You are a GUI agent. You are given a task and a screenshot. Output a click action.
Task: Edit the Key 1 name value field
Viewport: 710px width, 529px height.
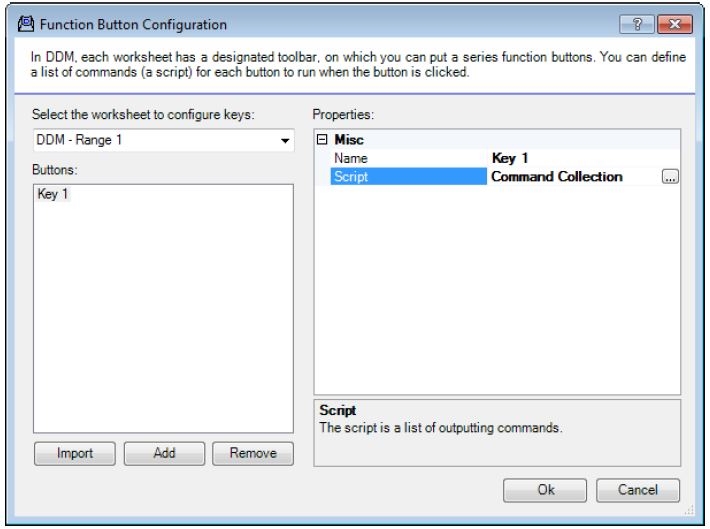[x=585, y=158]
